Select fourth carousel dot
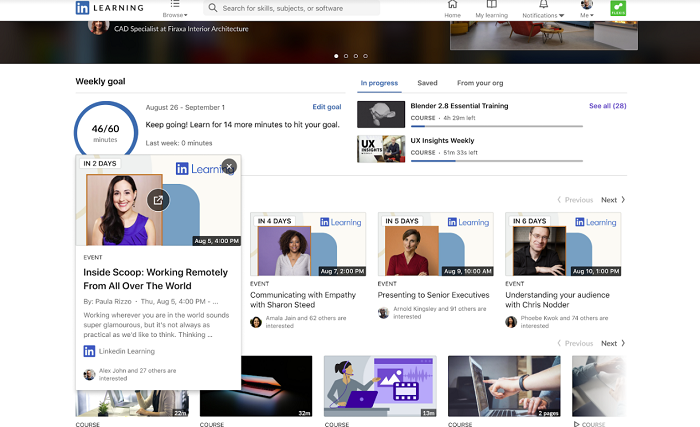The image size is (700, 427). (x=366, y=56)
